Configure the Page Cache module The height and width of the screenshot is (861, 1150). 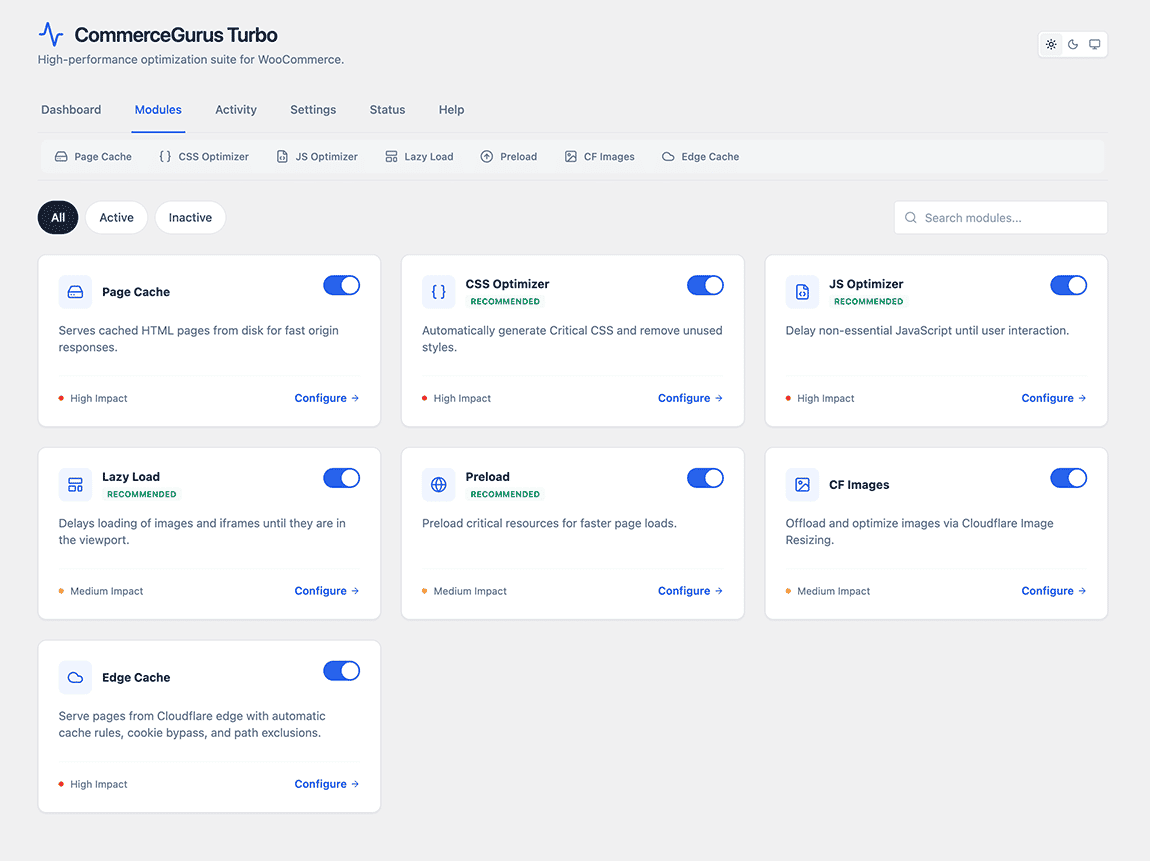[327, 398]
